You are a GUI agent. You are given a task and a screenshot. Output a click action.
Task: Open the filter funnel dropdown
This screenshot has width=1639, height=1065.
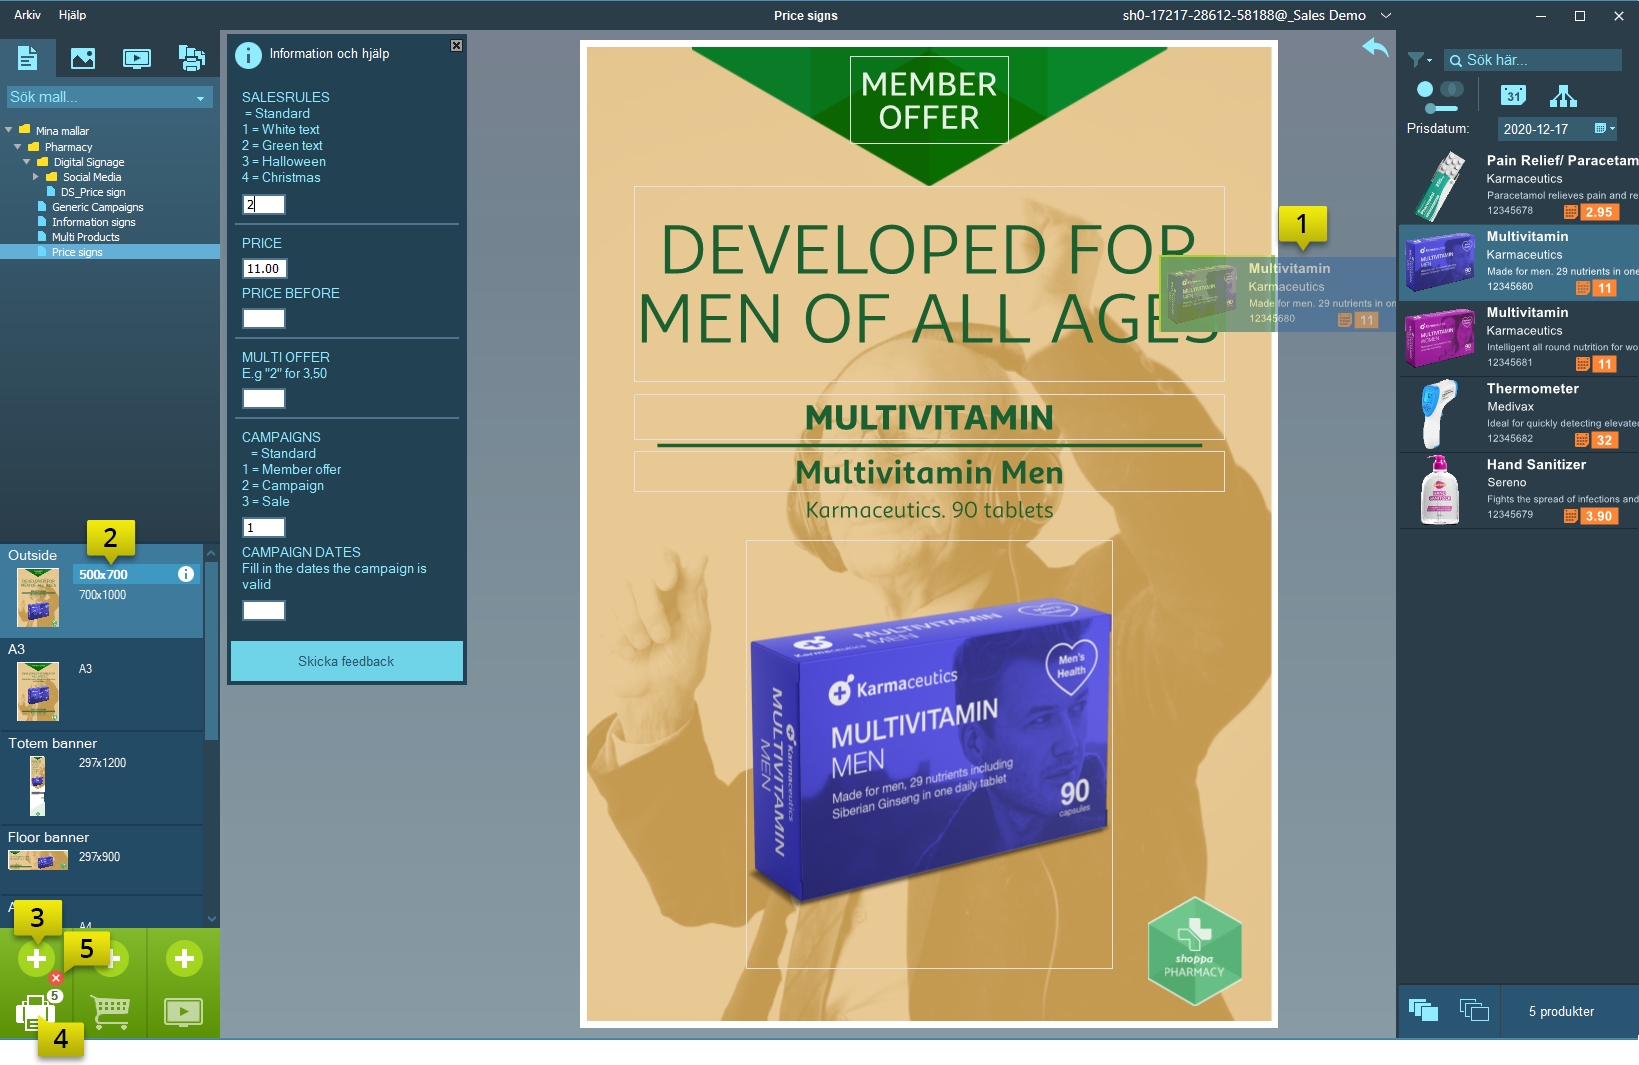[1419, 60]
